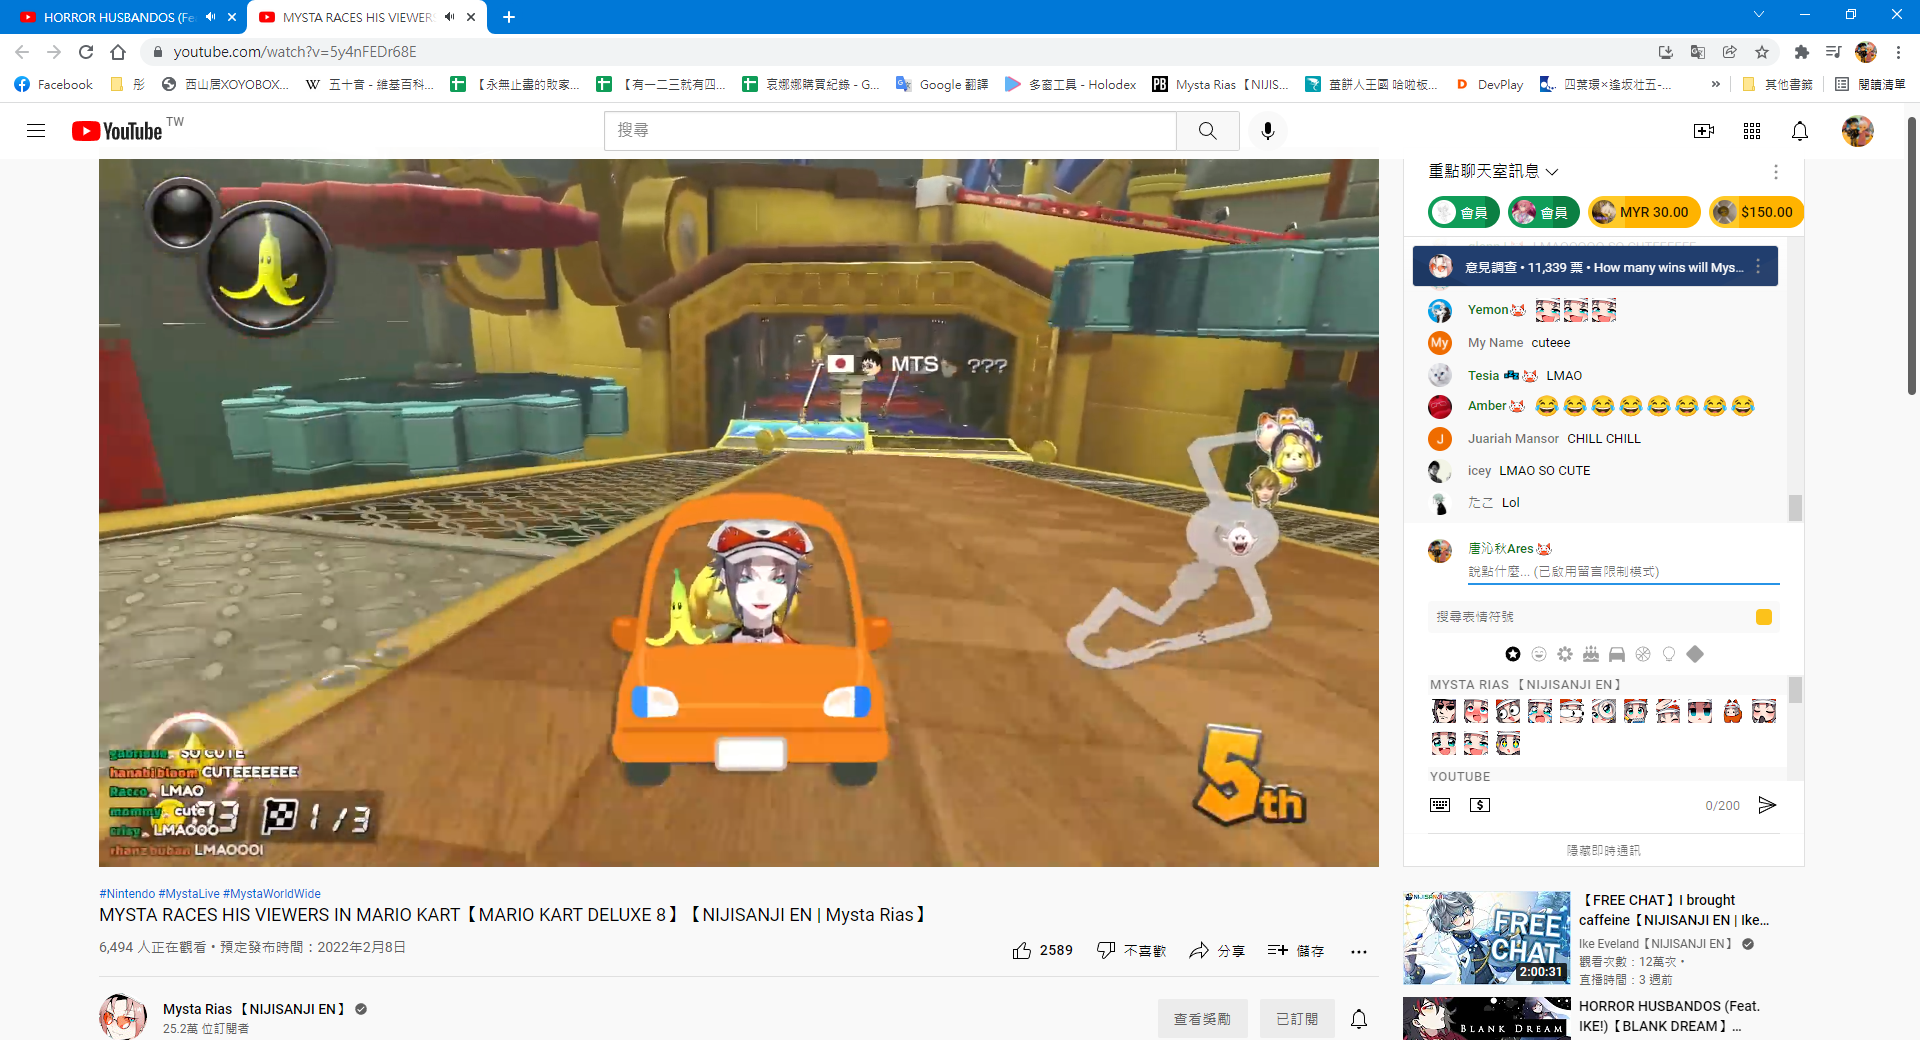Mute the HORROR HUSBANDOS tab audio

tap(211, 17)
